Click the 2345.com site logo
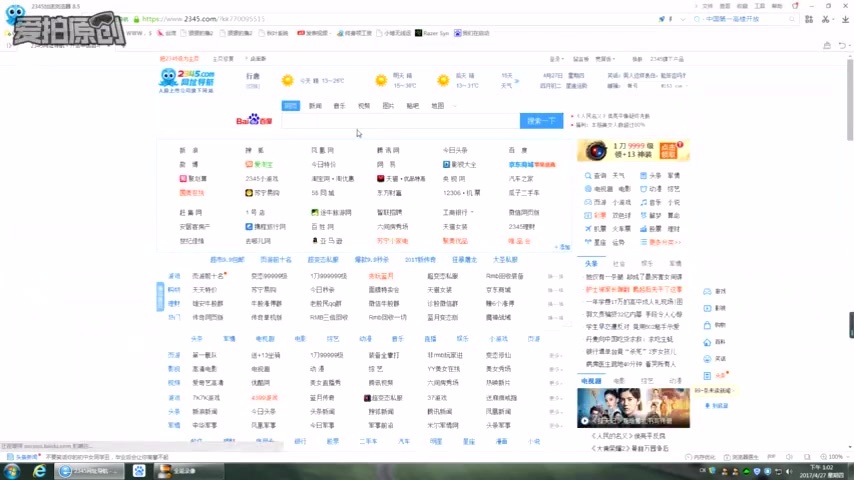 pos(187,81)
